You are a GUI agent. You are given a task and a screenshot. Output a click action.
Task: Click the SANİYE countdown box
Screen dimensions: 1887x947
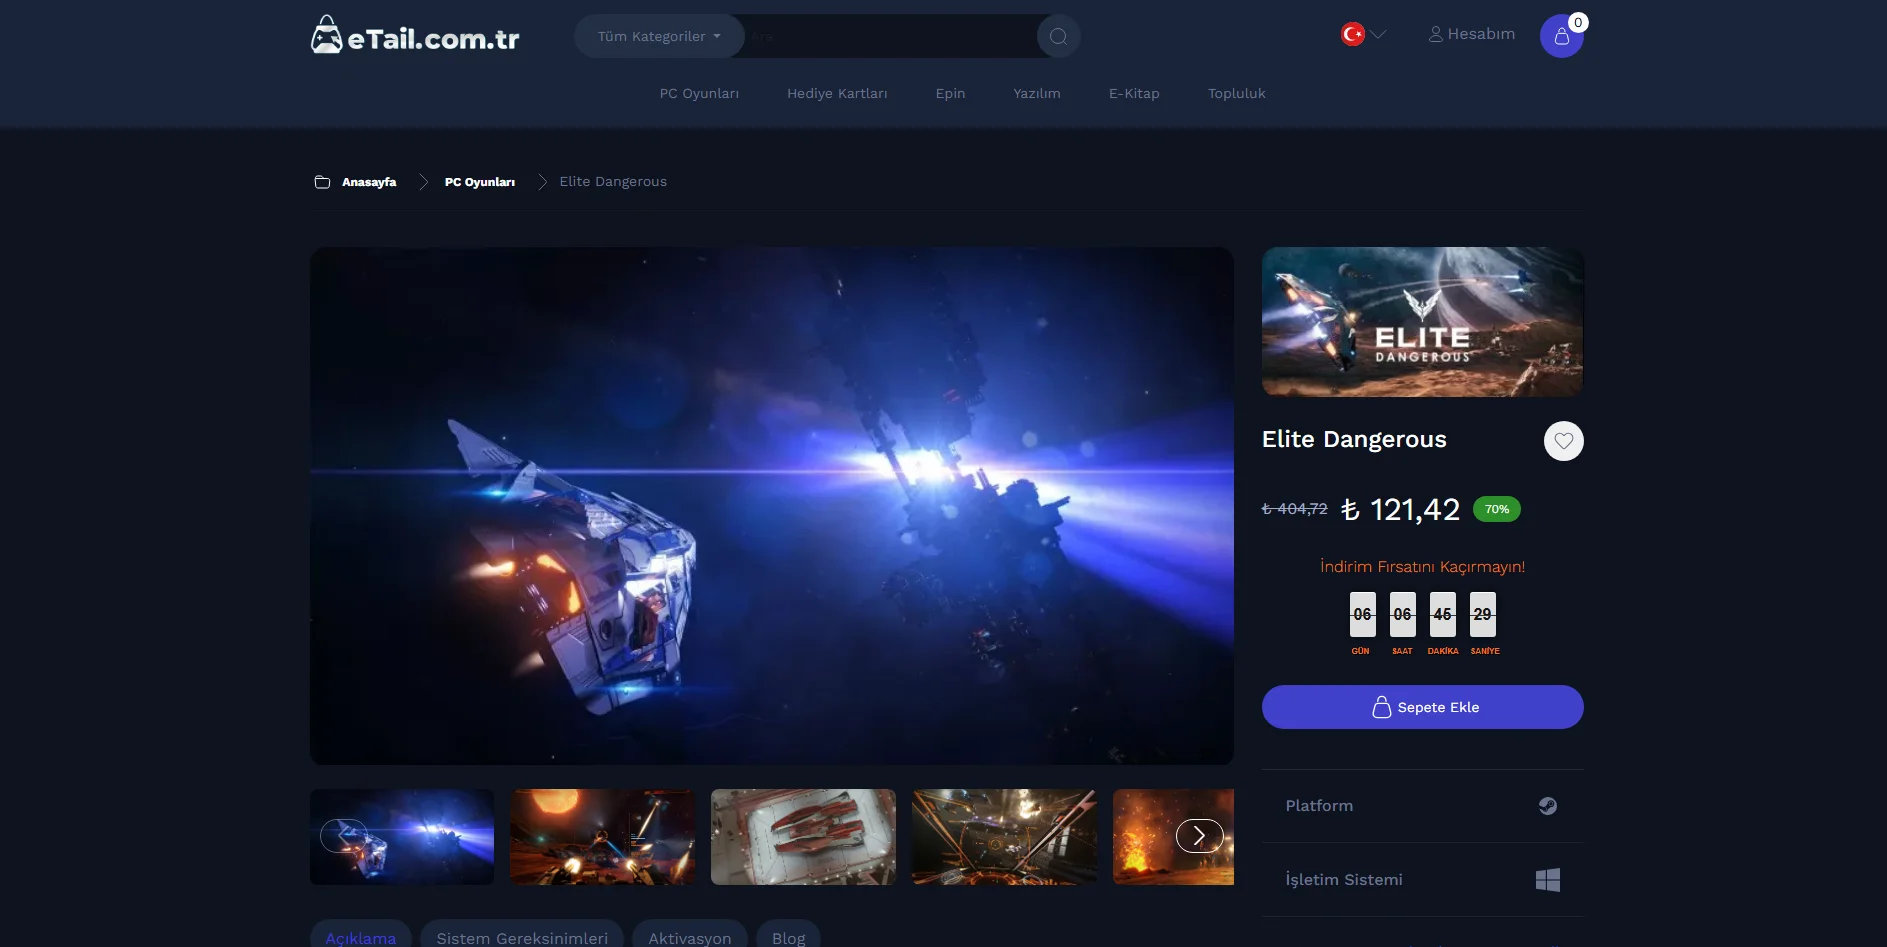pos(1482,615)
